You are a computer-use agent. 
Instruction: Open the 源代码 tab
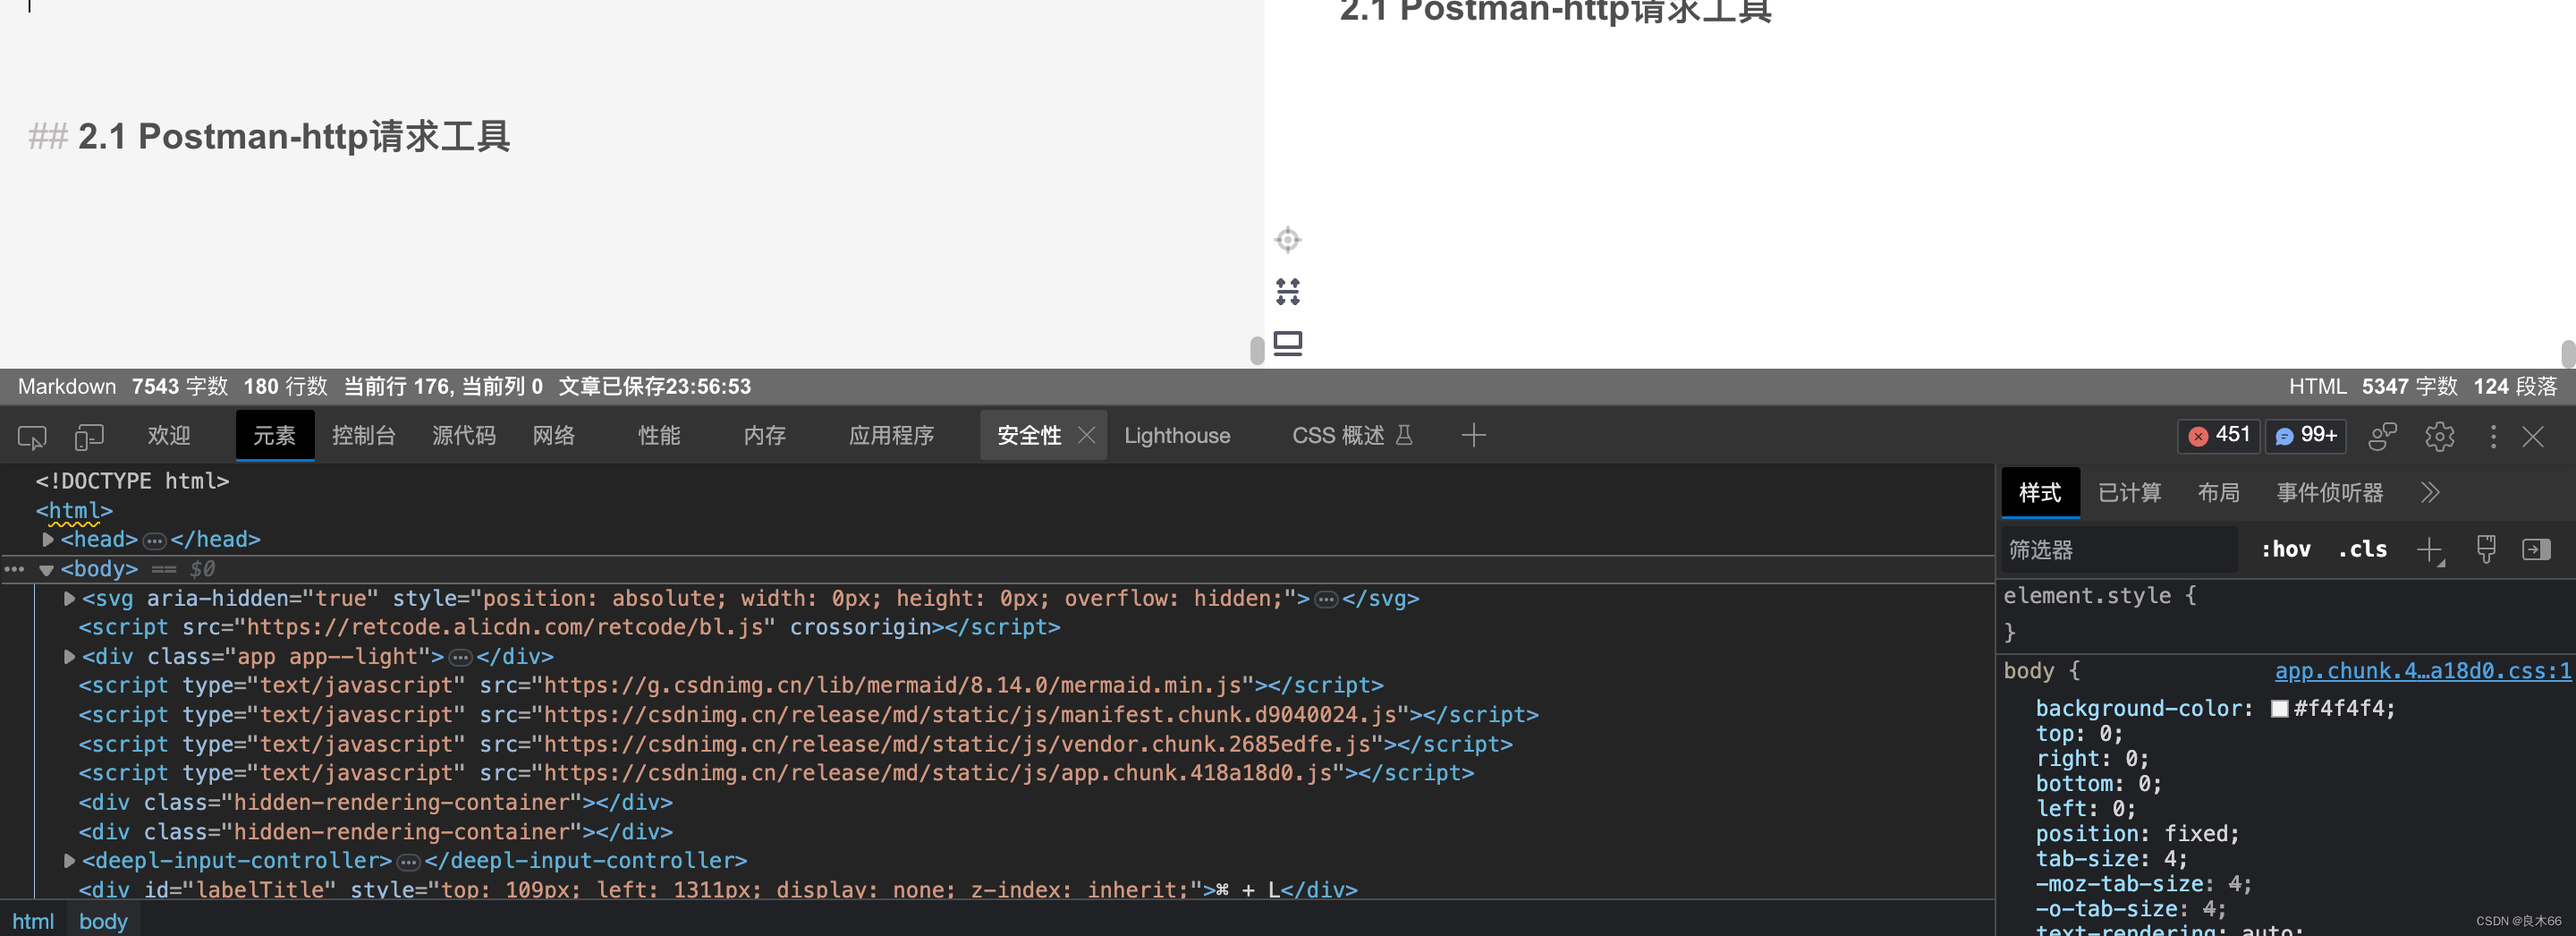(x=464, y=435)
